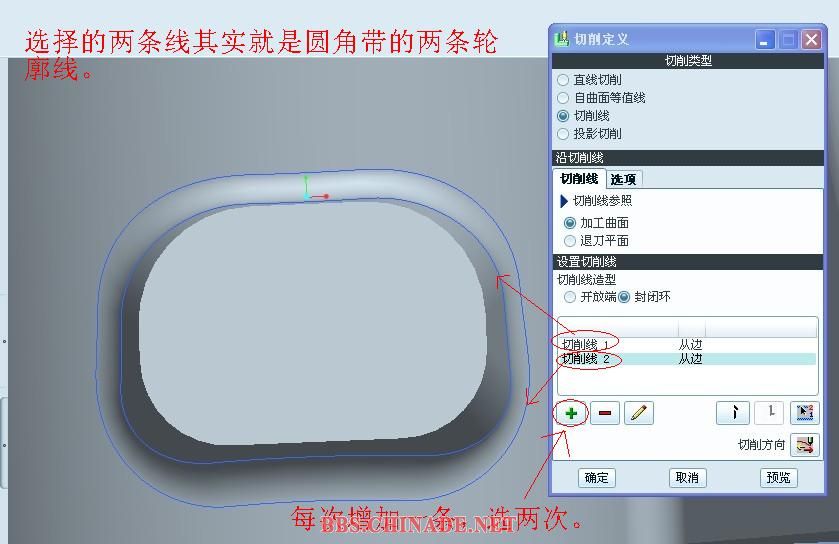
Task: Select 切削线 1 row in the list
Action: (x=687, y=344)
